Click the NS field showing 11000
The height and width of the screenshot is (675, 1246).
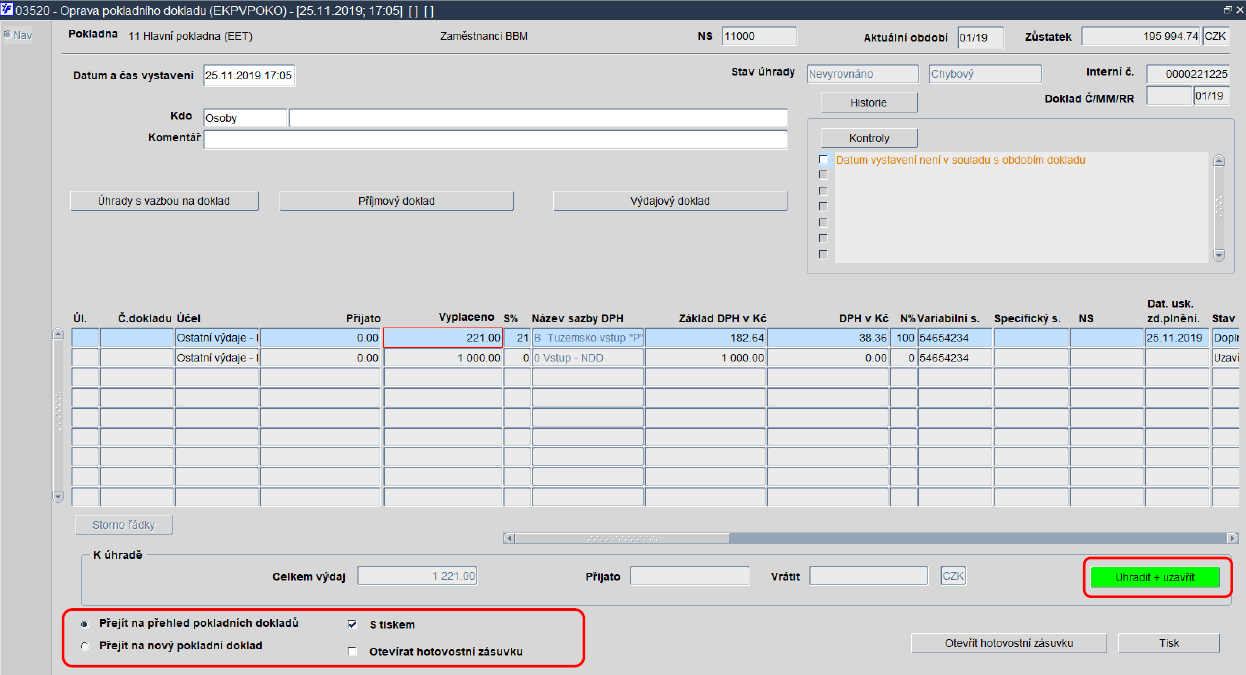(x=759, y=36)
